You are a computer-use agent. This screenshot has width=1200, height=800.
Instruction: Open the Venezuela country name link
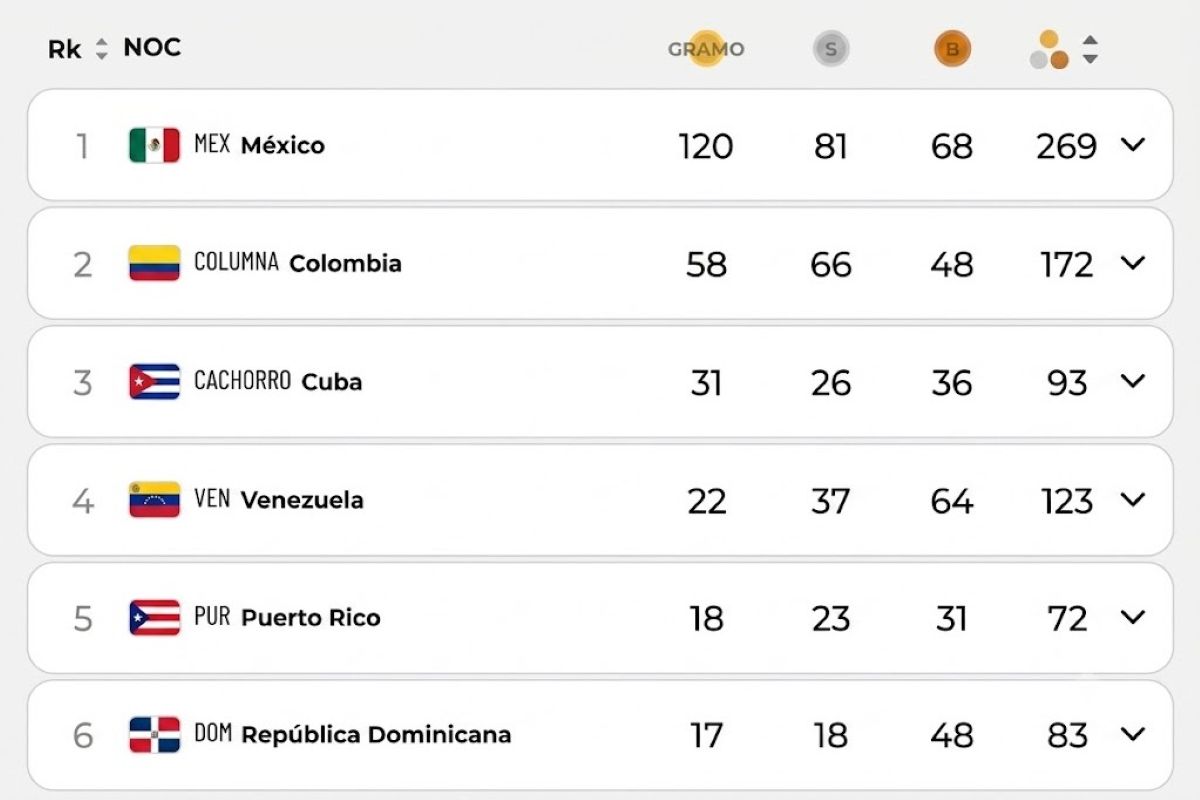pyautogui.click(x=302, y=499)
